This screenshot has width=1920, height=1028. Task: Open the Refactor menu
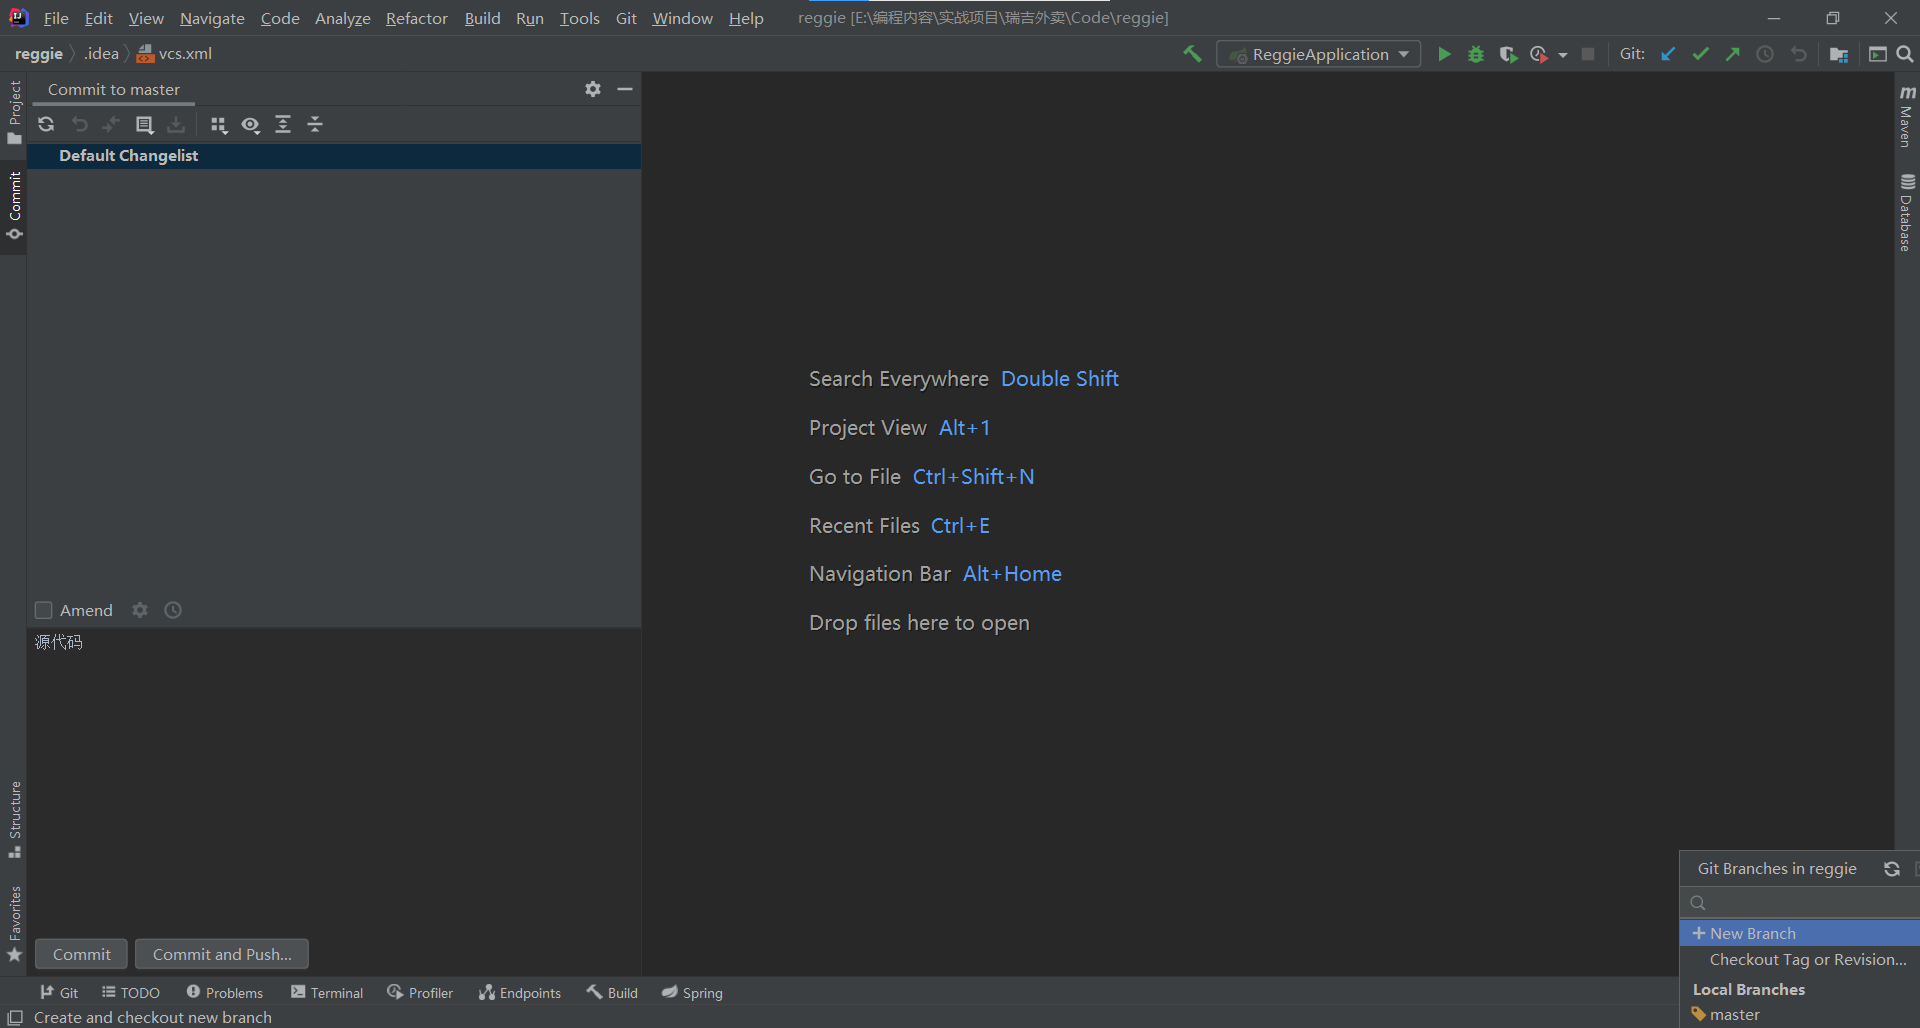[x=416, y=18]
